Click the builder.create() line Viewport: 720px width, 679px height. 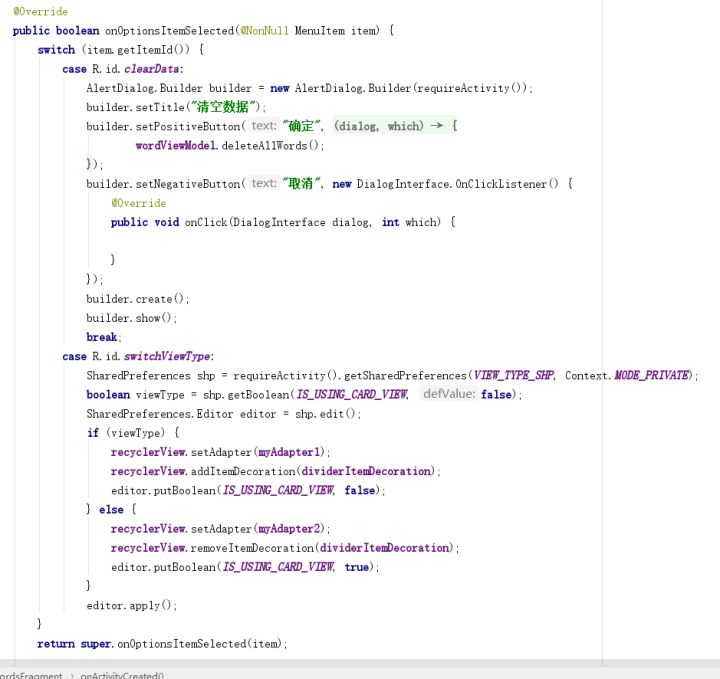tap(137, 299)
